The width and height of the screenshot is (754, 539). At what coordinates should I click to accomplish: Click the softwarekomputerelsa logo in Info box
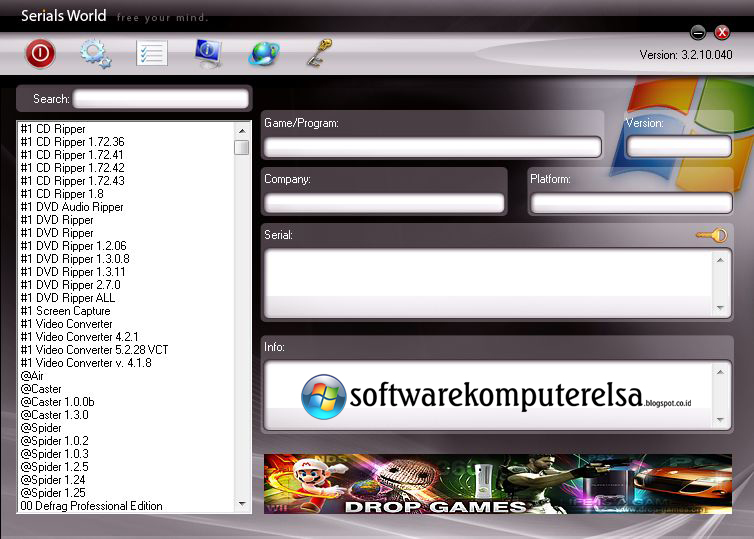(x=496, y=396)
